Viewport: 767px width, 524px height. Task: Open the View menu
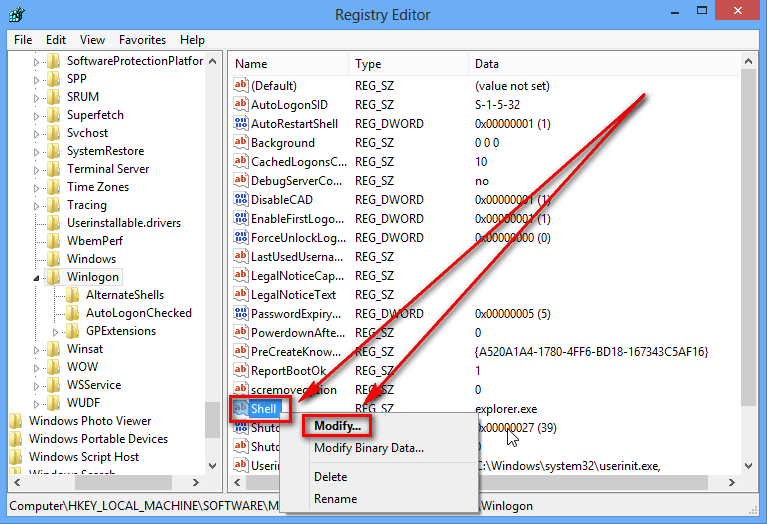(x=92, y=40)
